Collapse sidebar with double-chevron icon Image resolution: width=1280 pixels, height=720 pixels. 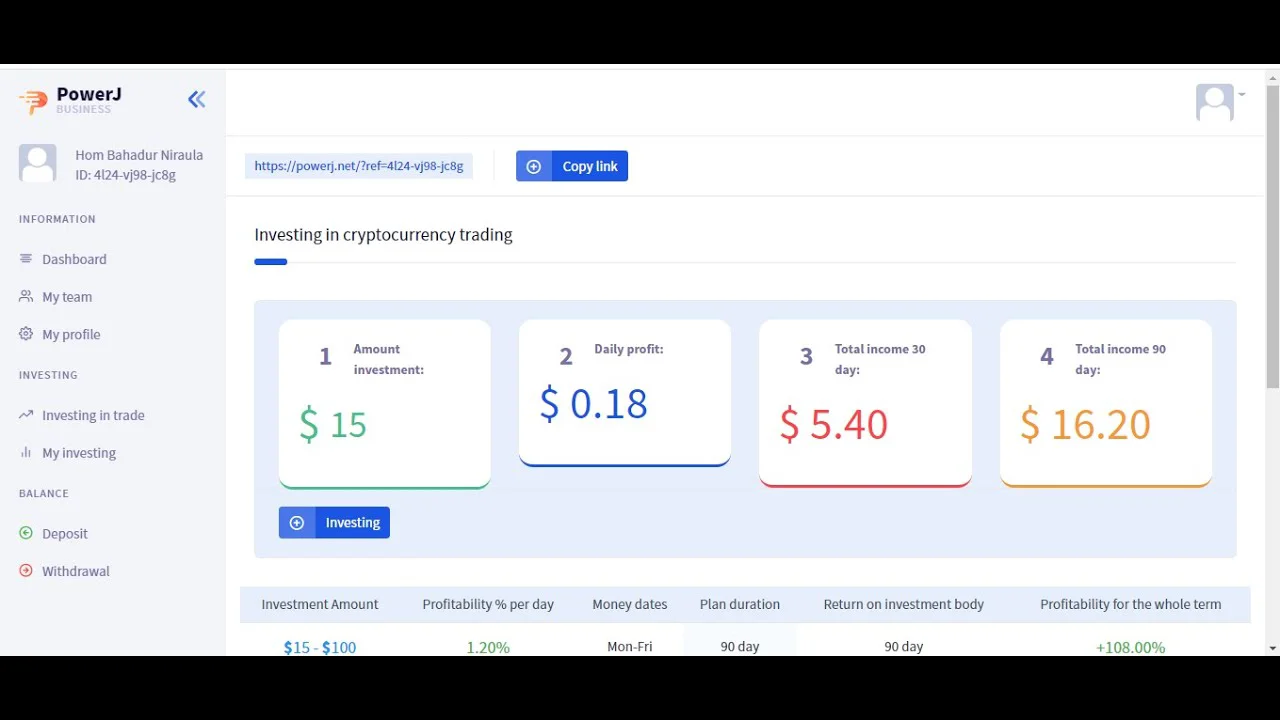point(197,99)
